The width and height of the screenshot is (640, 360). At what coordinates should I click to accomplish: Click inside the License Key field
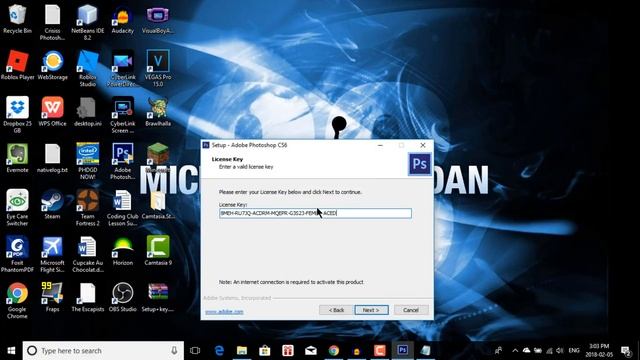(315, 213)
